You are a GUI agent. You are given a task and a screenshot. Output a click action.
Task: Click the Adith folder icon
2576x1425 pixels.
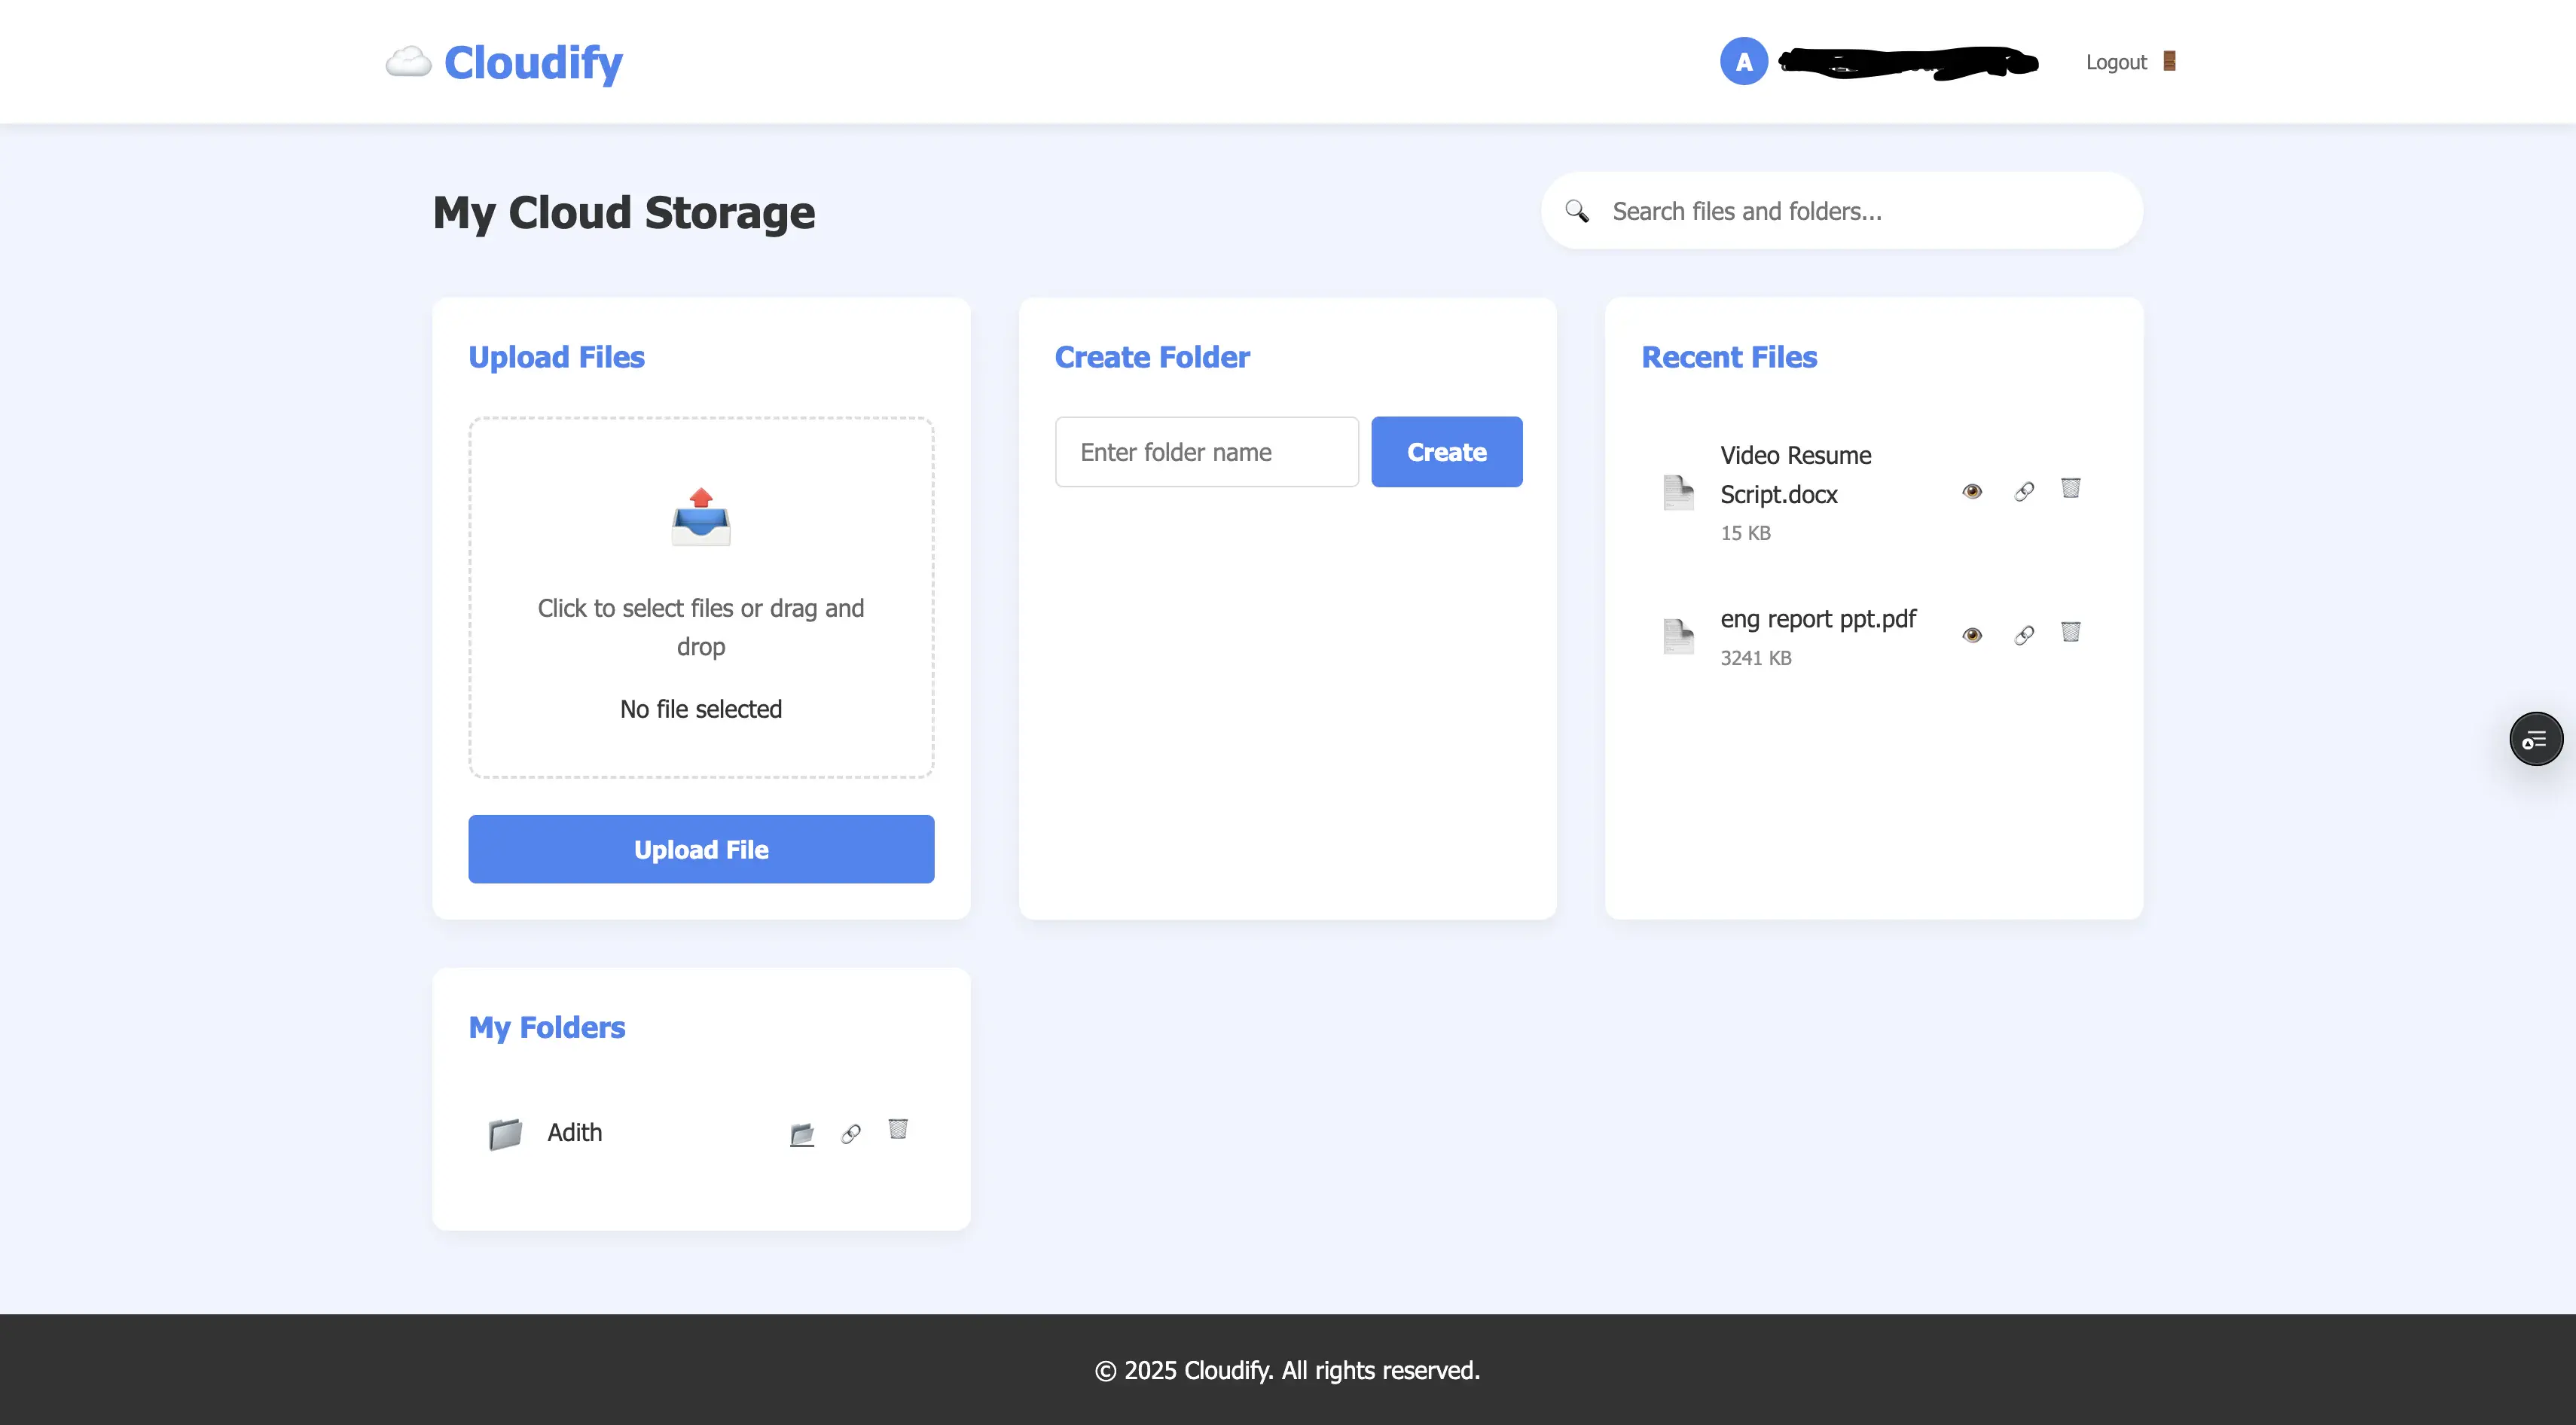pos(505,1133)
